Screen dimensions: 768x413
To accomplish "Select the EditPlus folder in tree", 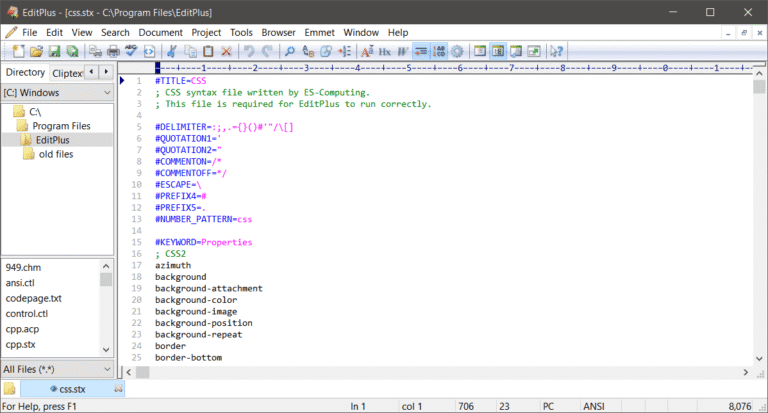I will pyautogui.click(x=52, y=140).
